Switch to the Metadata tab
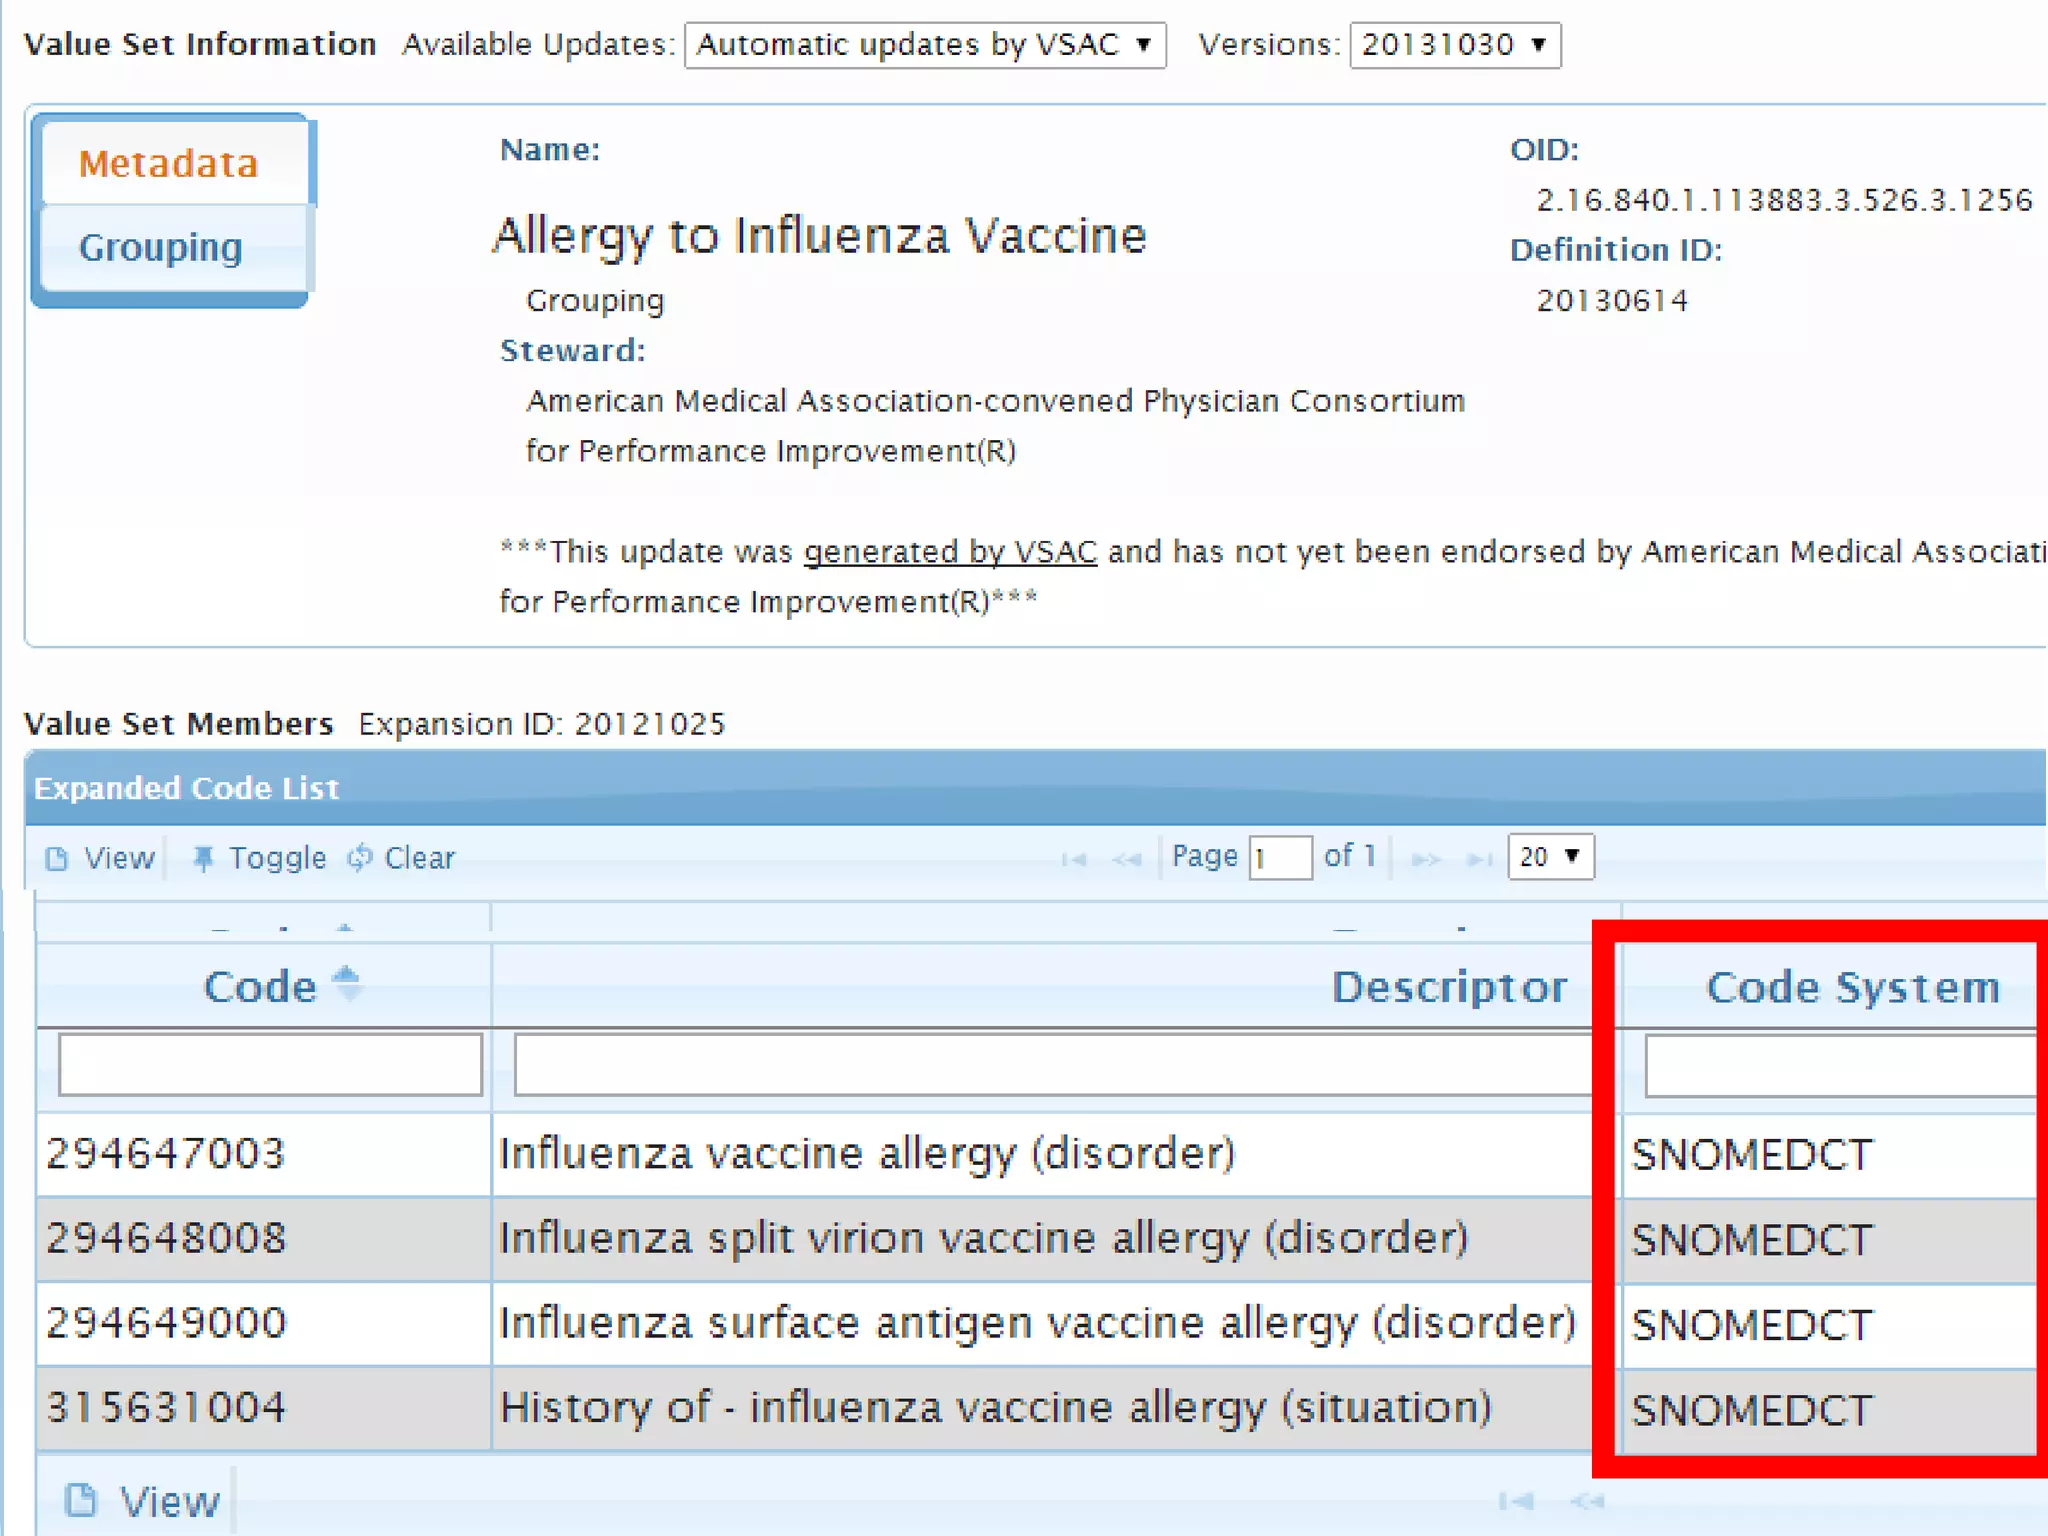The height and width of the screenshot is (1536, 2048). 170,162
